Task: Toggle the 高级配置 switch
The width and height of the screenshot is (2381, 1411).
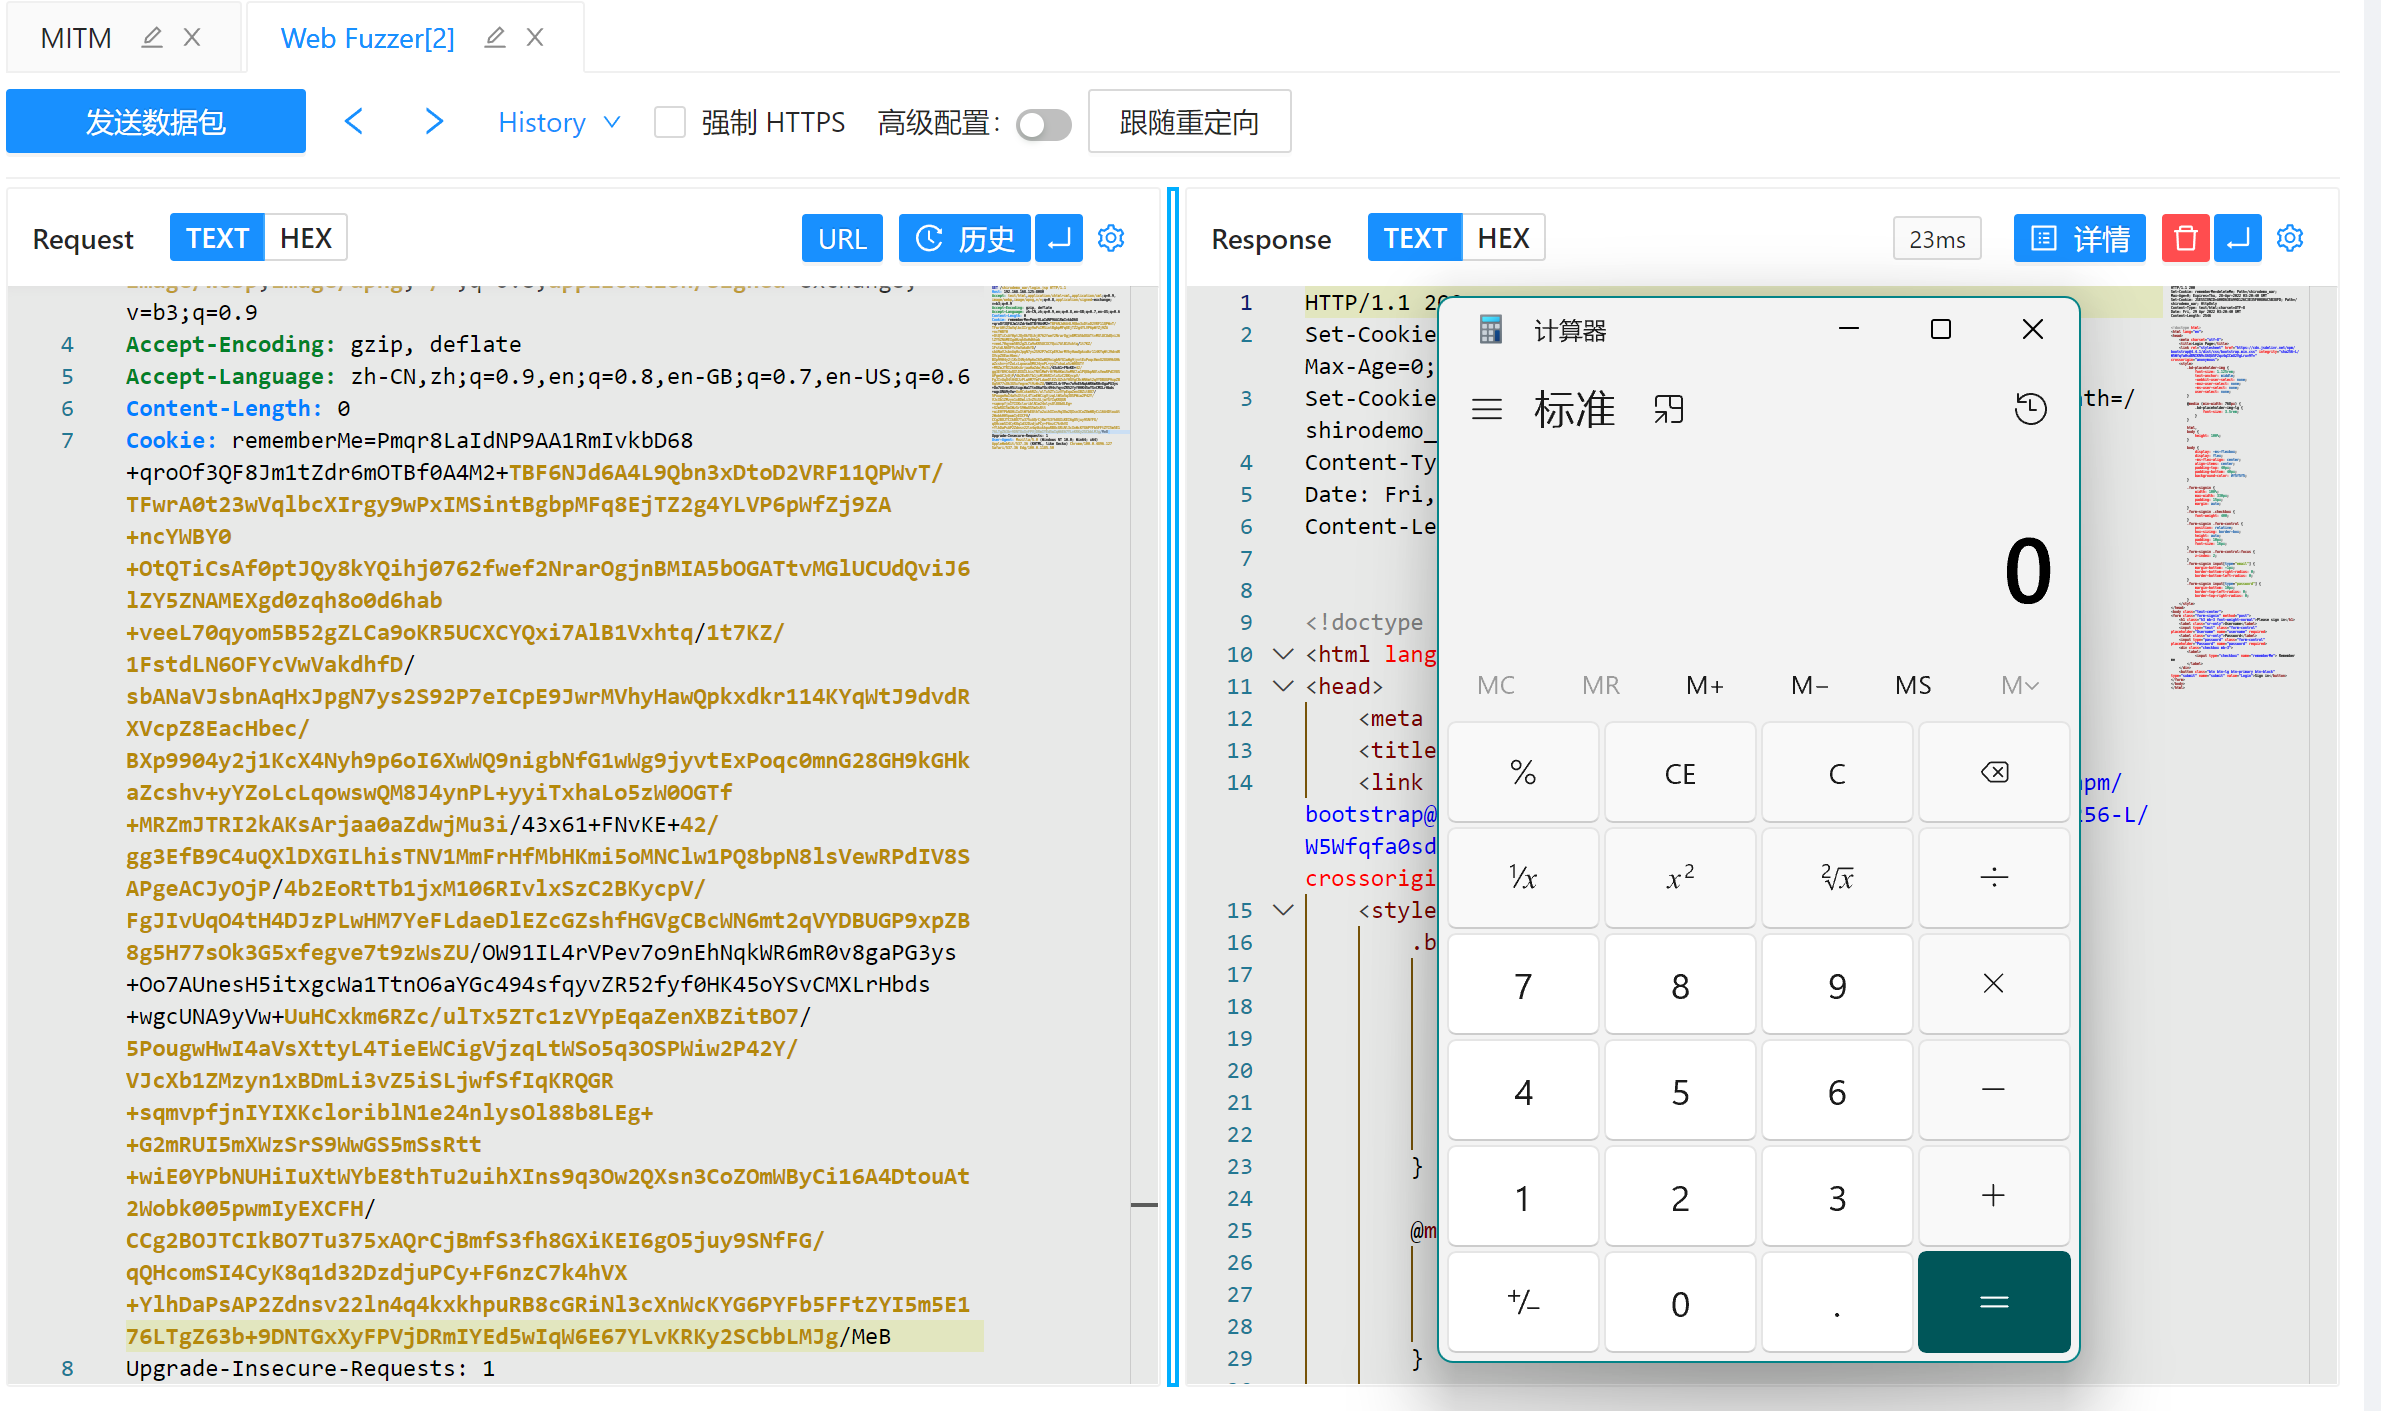Action: point(1043,124)
